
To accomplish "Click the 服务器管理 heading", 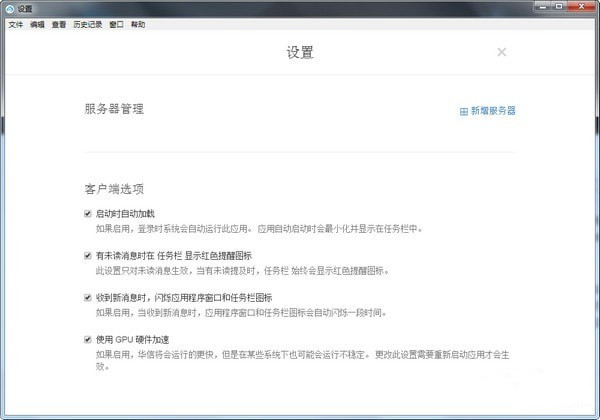I will [114, 109].
